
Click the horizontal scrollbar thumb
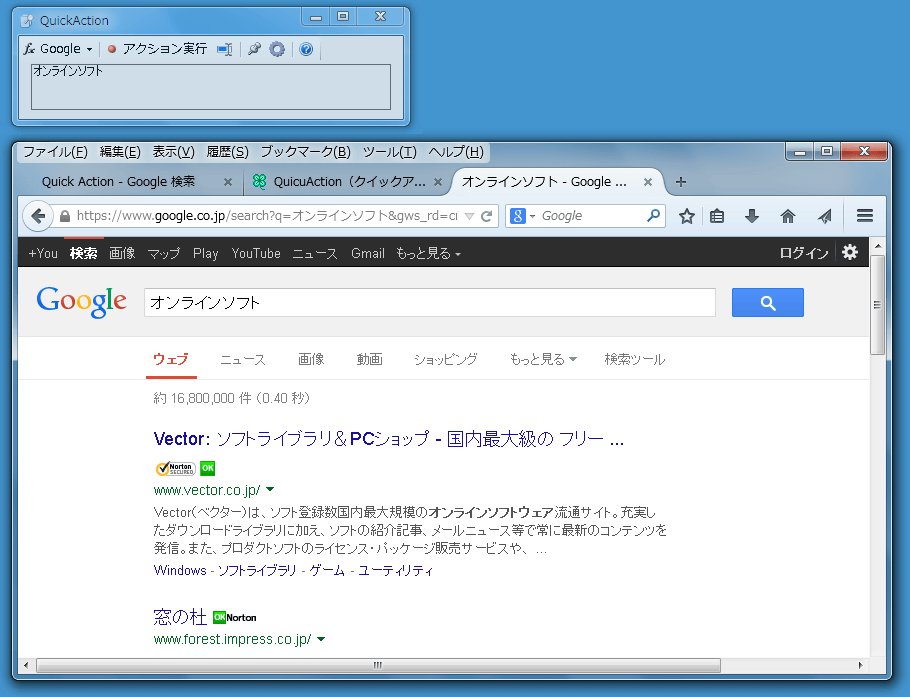(378, 665)
